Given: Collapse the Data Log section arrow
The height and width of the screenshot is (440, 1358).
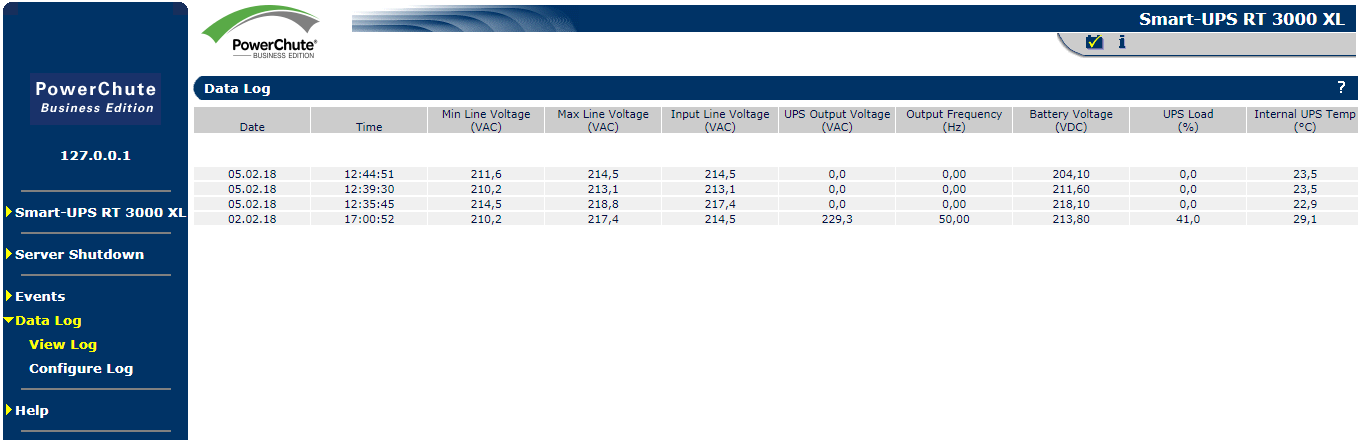Looking at the screenshot, I should coord(8,321).
